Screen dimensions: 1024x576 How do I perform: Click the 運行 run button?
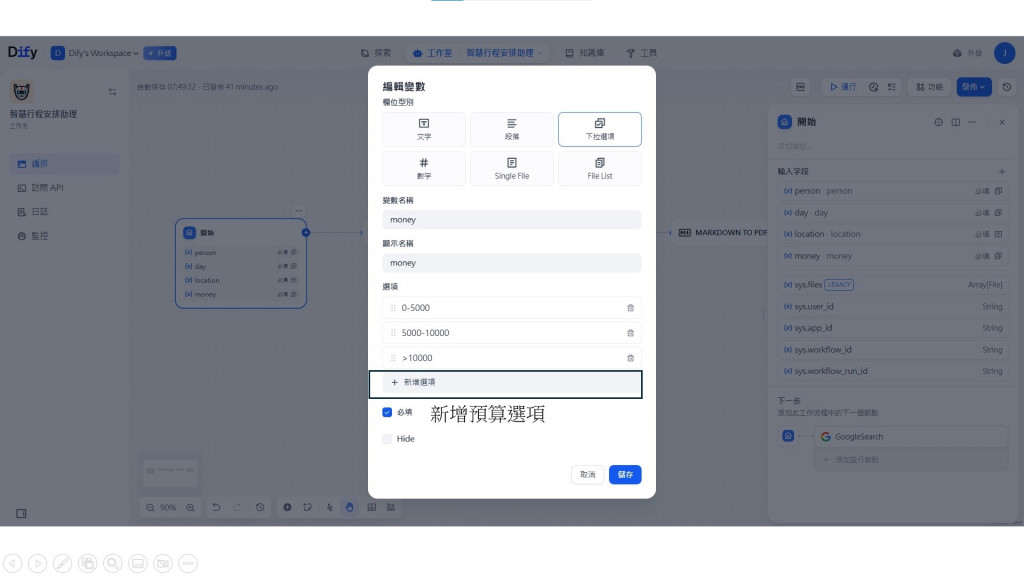pyautogui.click(x=843, y=87)
